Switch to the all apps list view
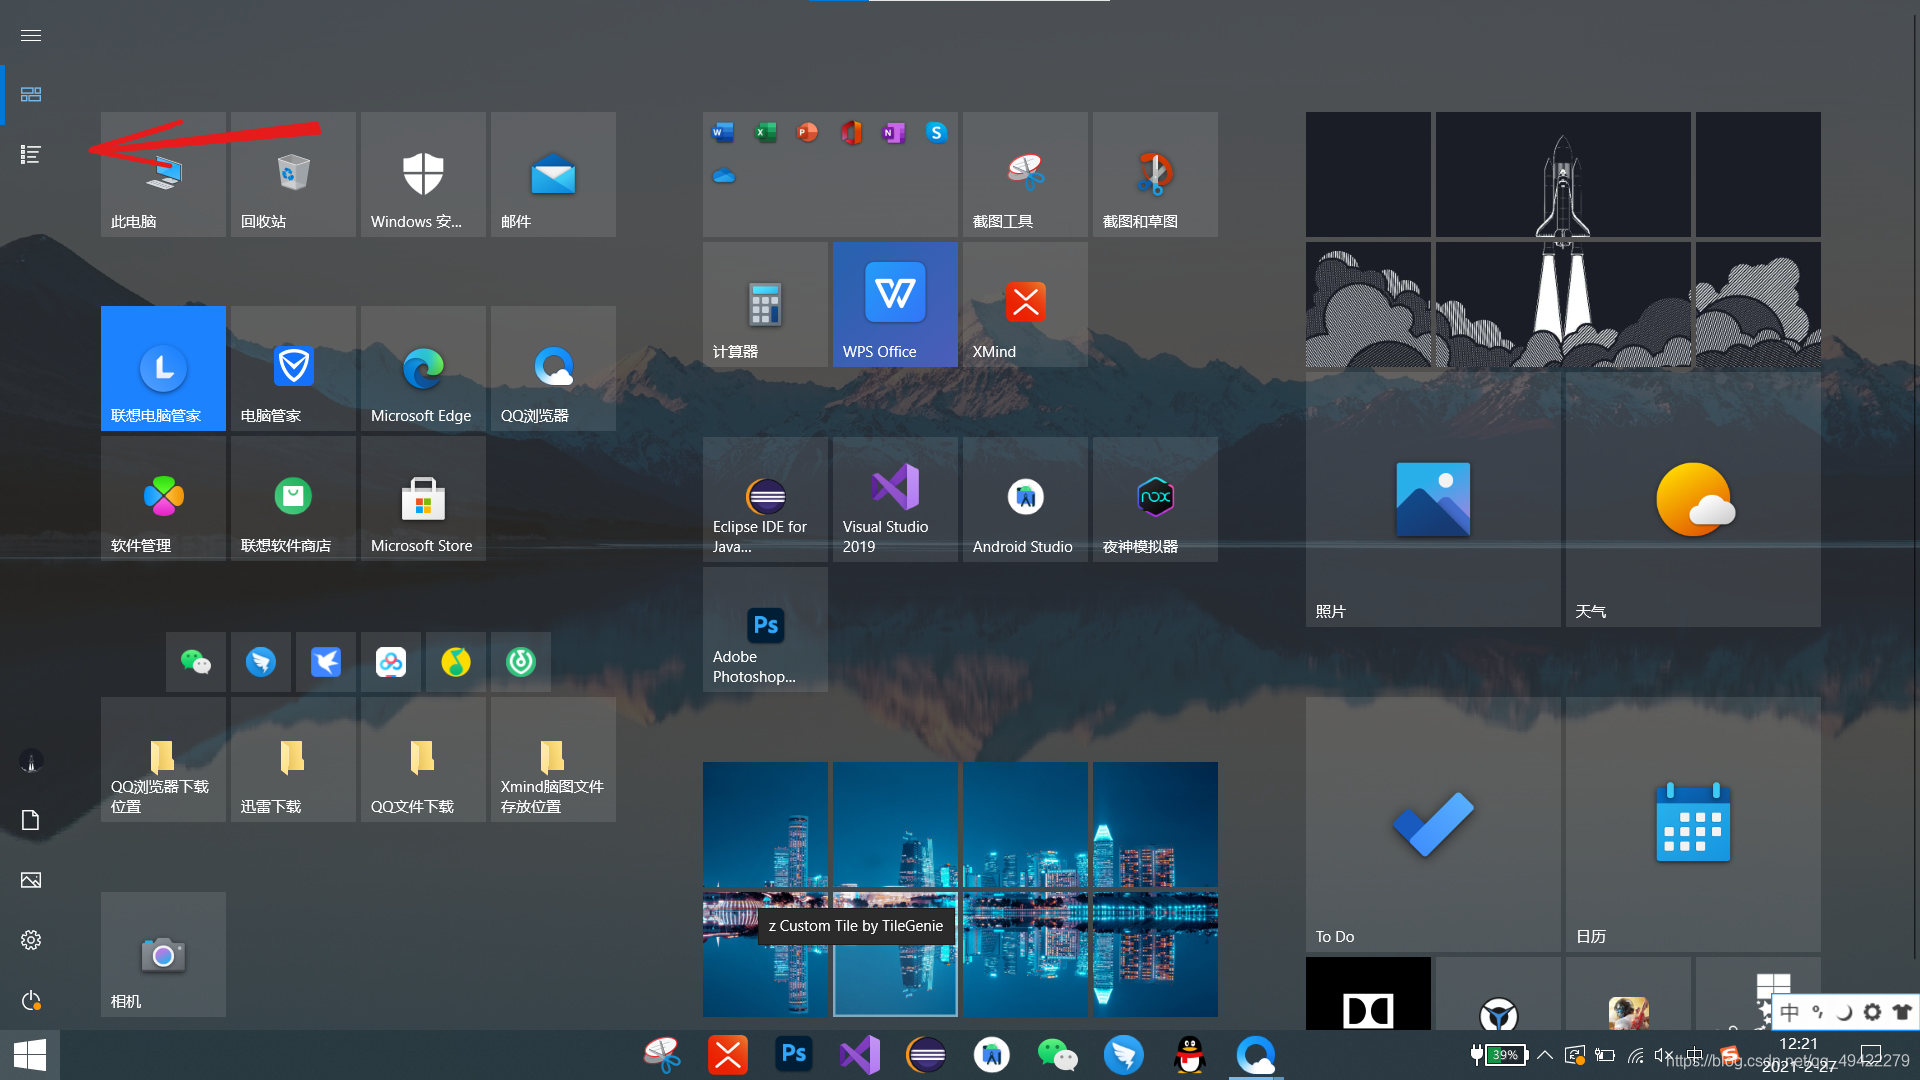Screen dimensions: 1920x1080 [31, 154]
